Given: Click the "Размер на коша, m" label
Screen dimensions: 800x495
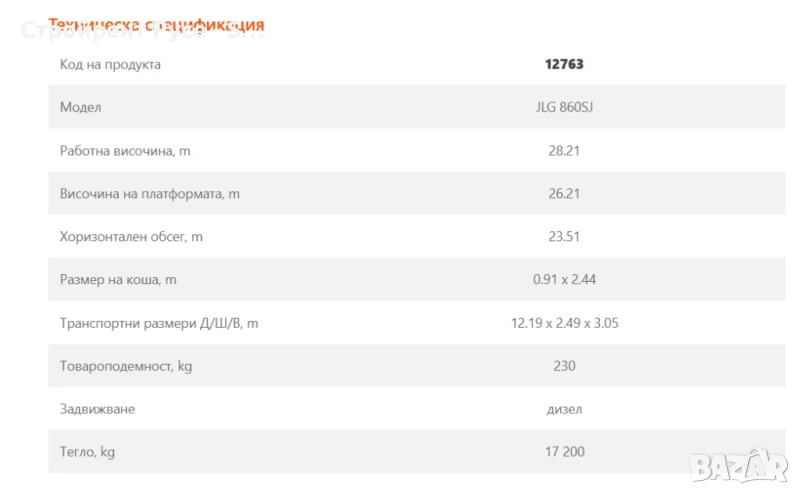Looking at the screenshot, I should coord(118,280).
